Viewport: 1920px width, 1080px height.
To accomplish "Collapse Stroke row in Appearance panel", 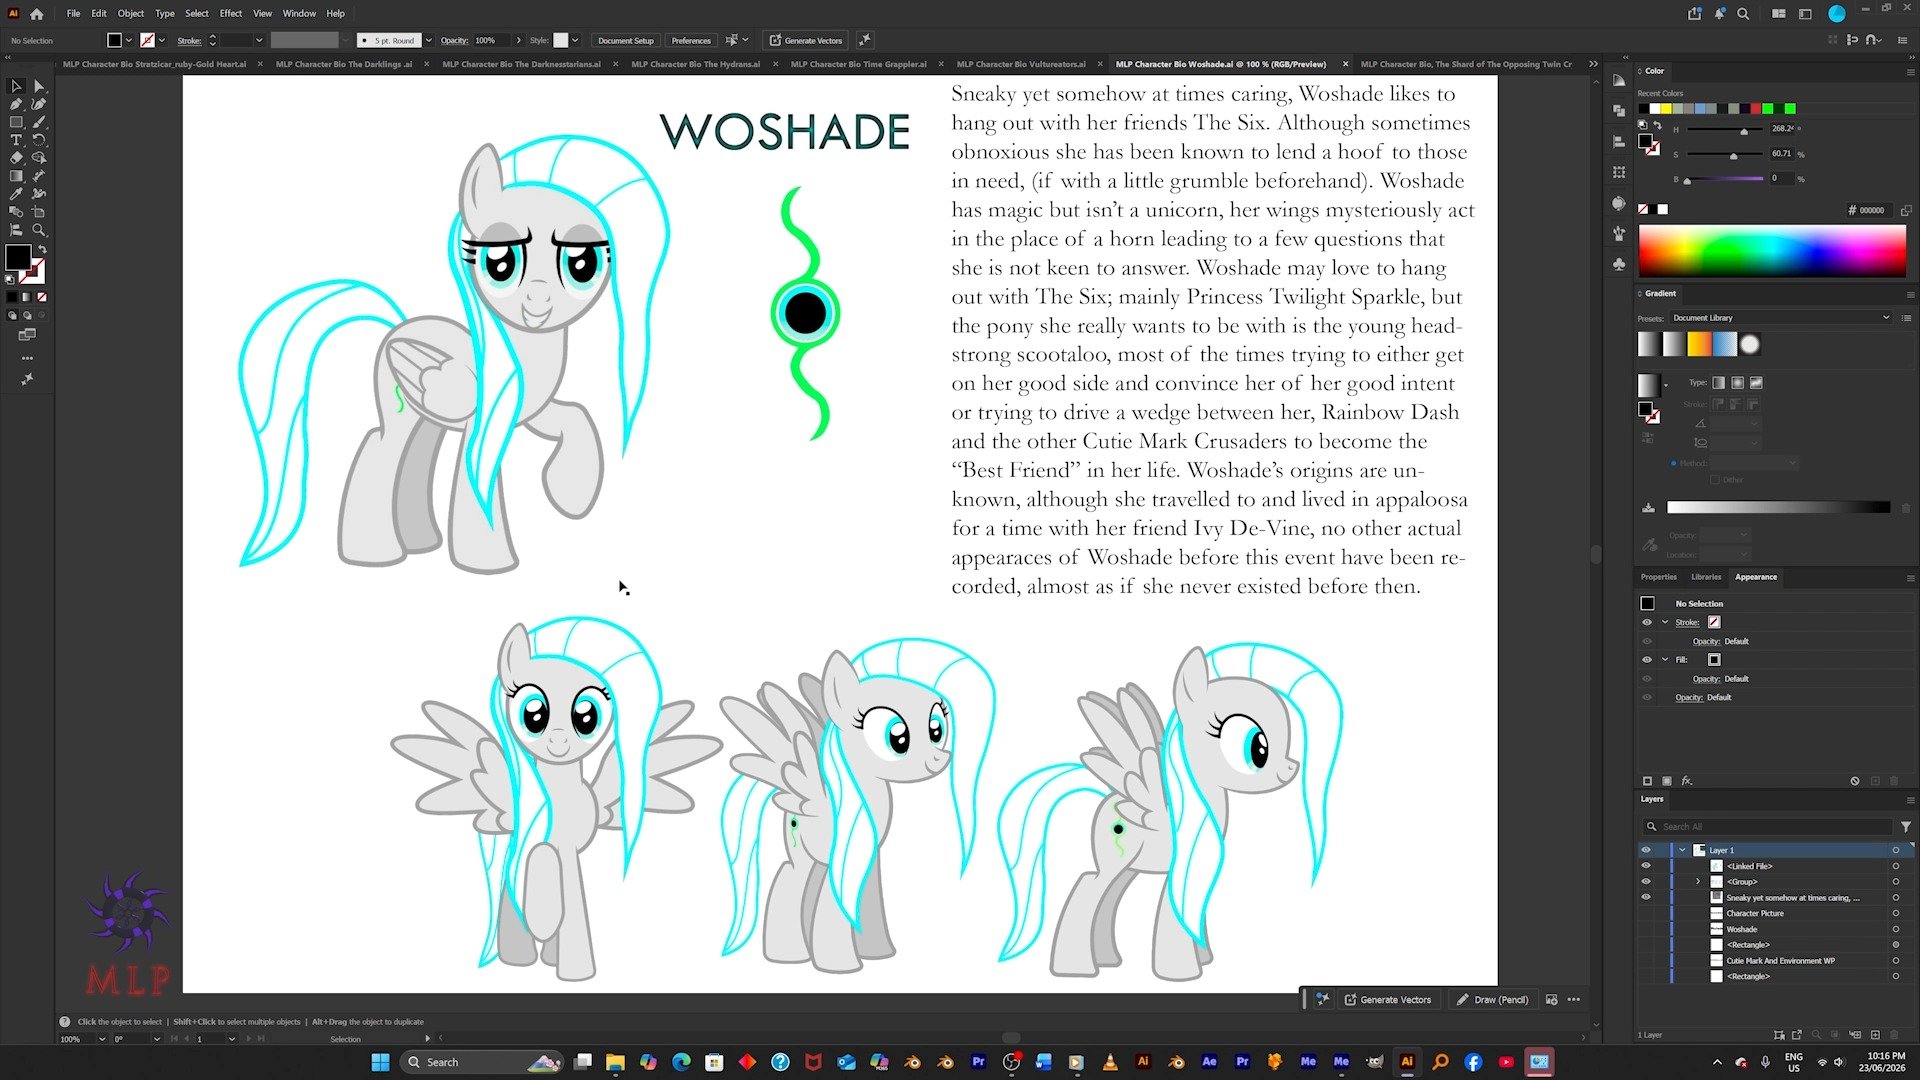I will coord(1665,622).
